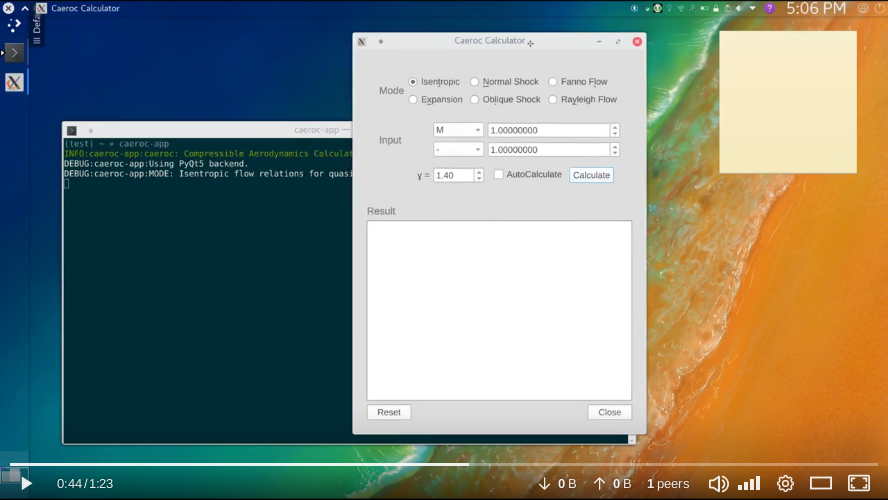Click the terminal icon in the caeroc-app window titlebar

point(72,130)
